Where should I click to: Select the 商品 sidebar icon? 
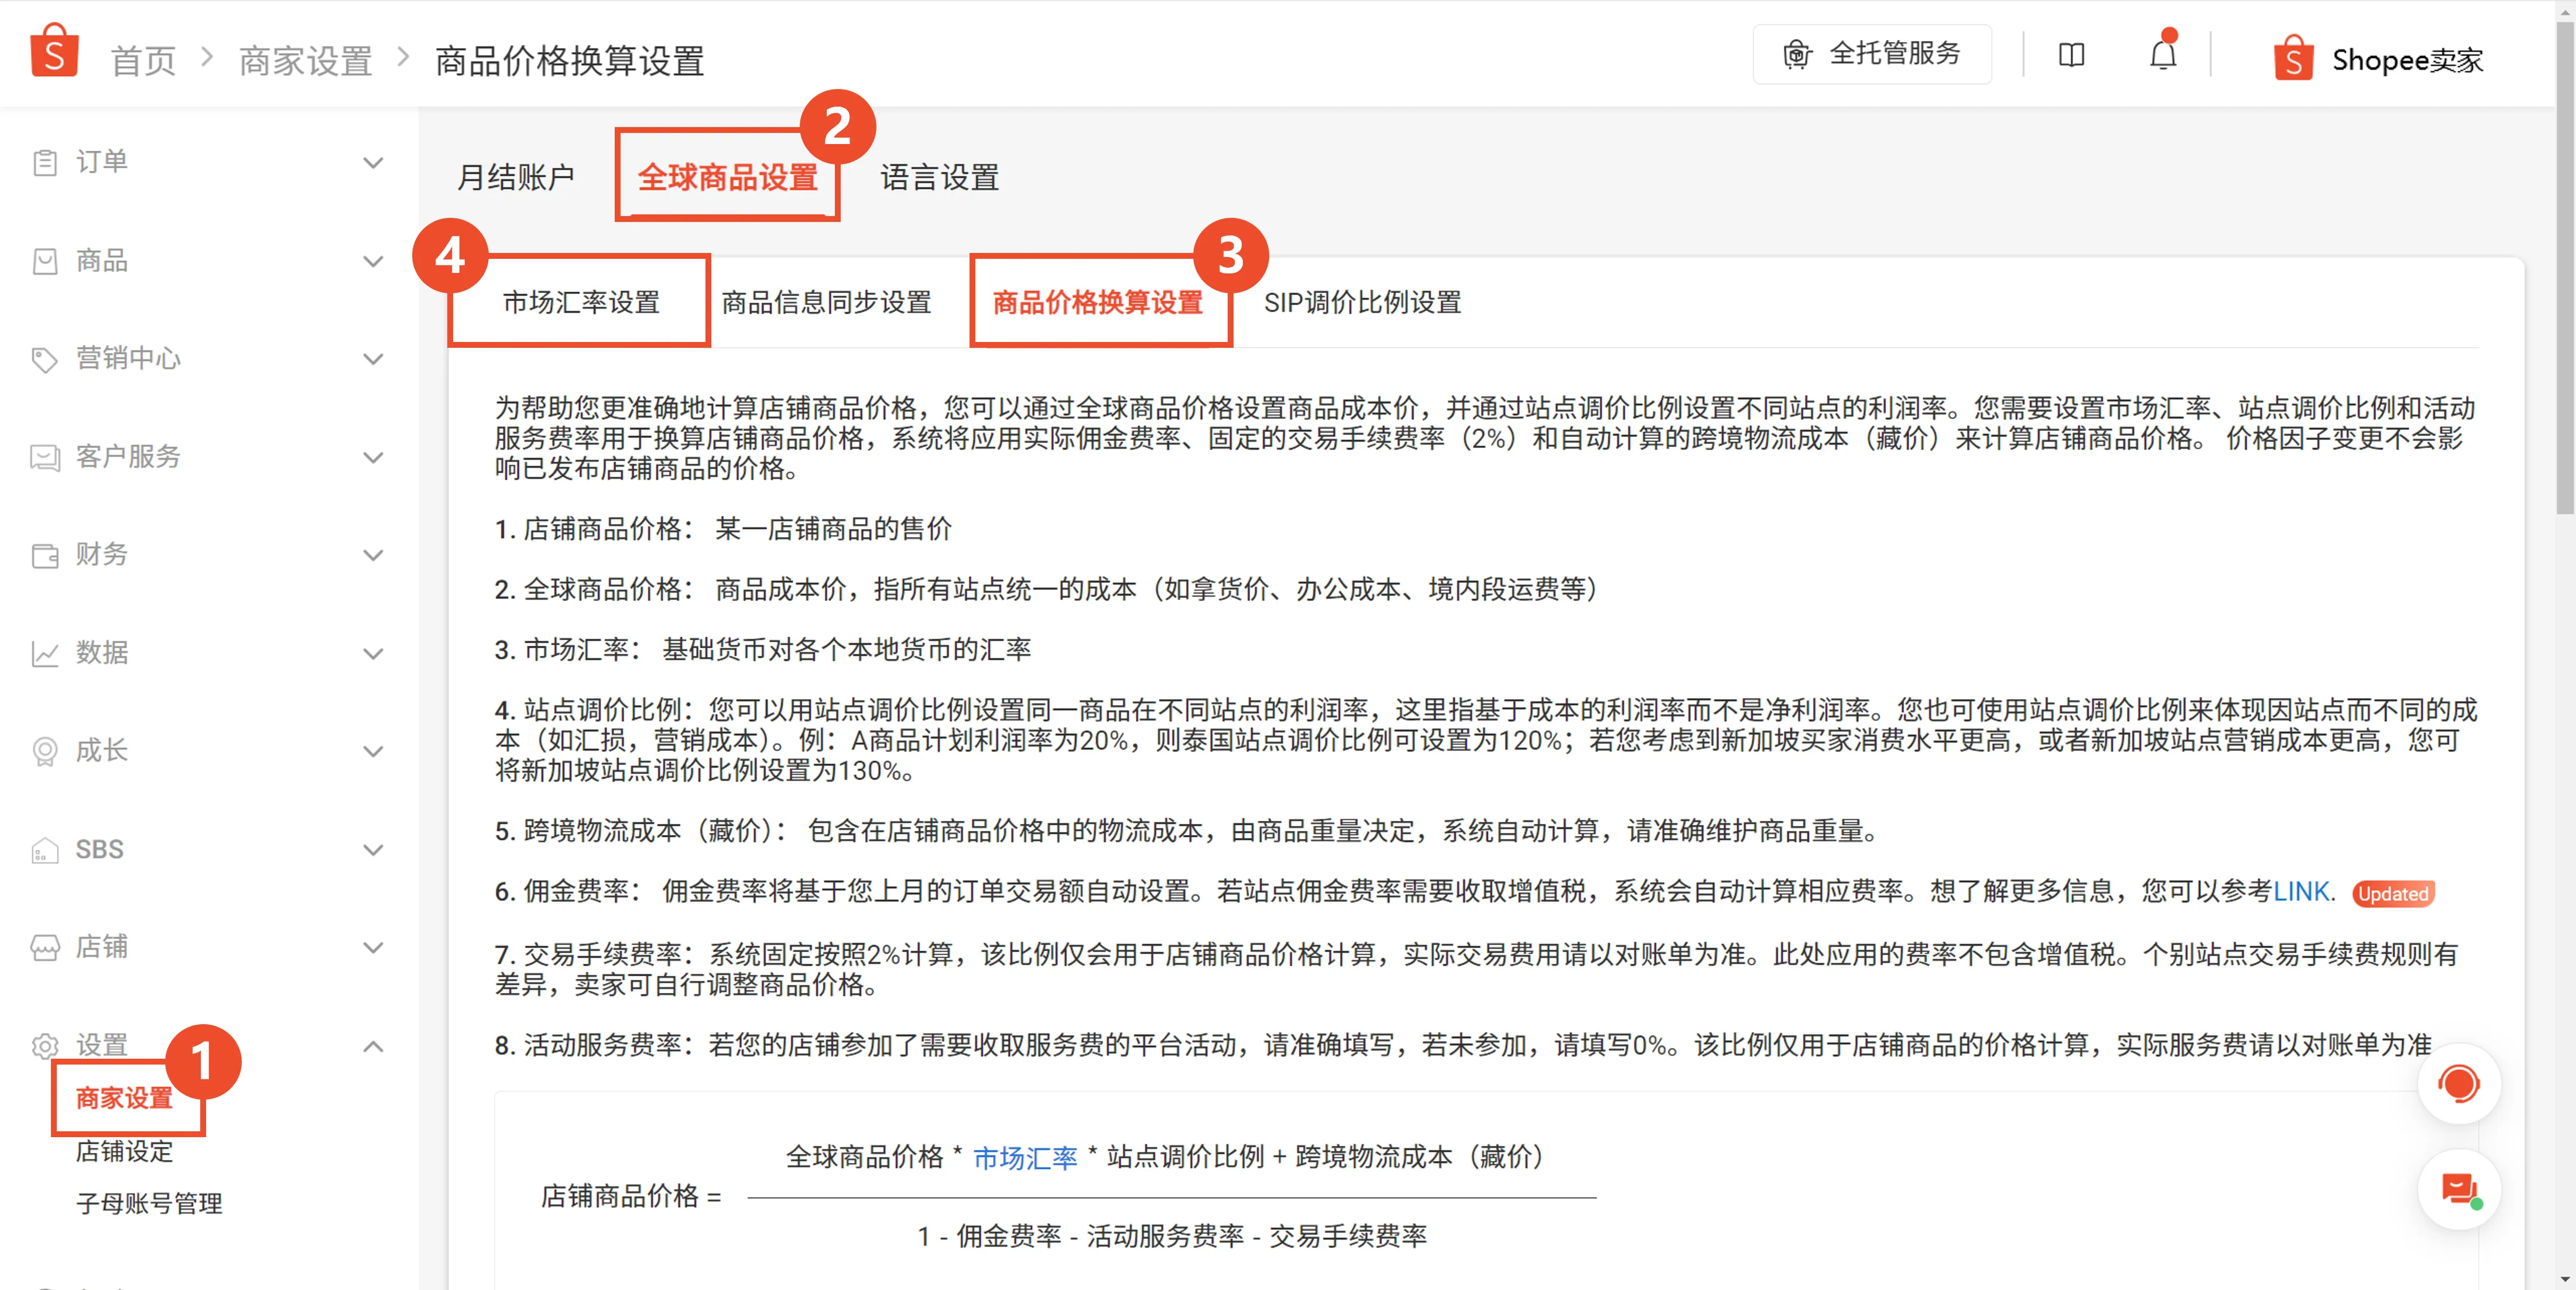pyautogui.click(x=45, y=261)
